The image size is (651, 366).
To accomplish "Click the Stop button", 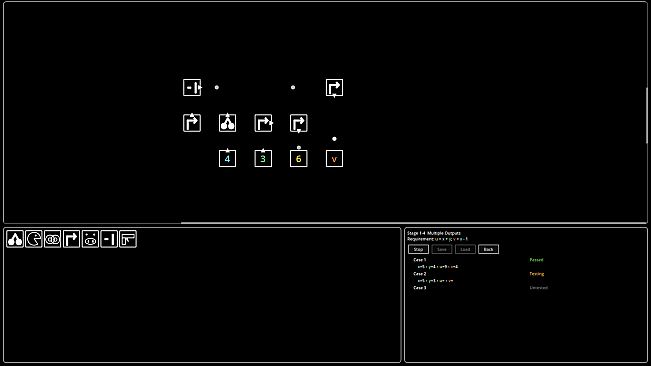I will [x=418, y=249].
